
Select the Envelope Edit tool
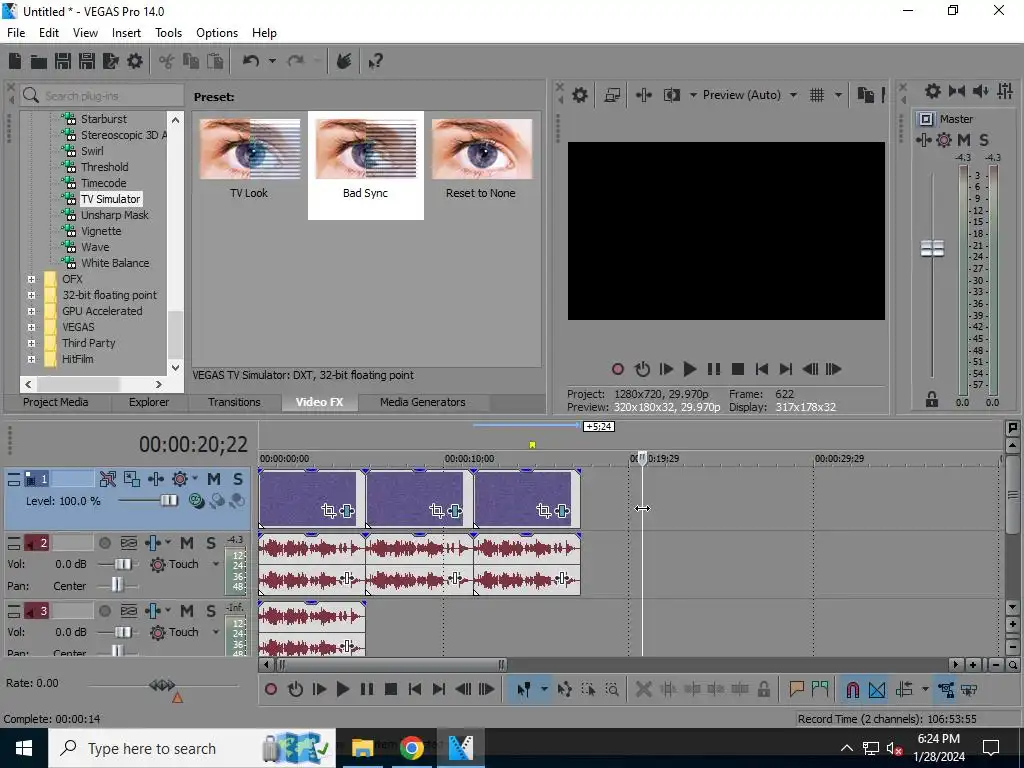(x=565, y=689)
